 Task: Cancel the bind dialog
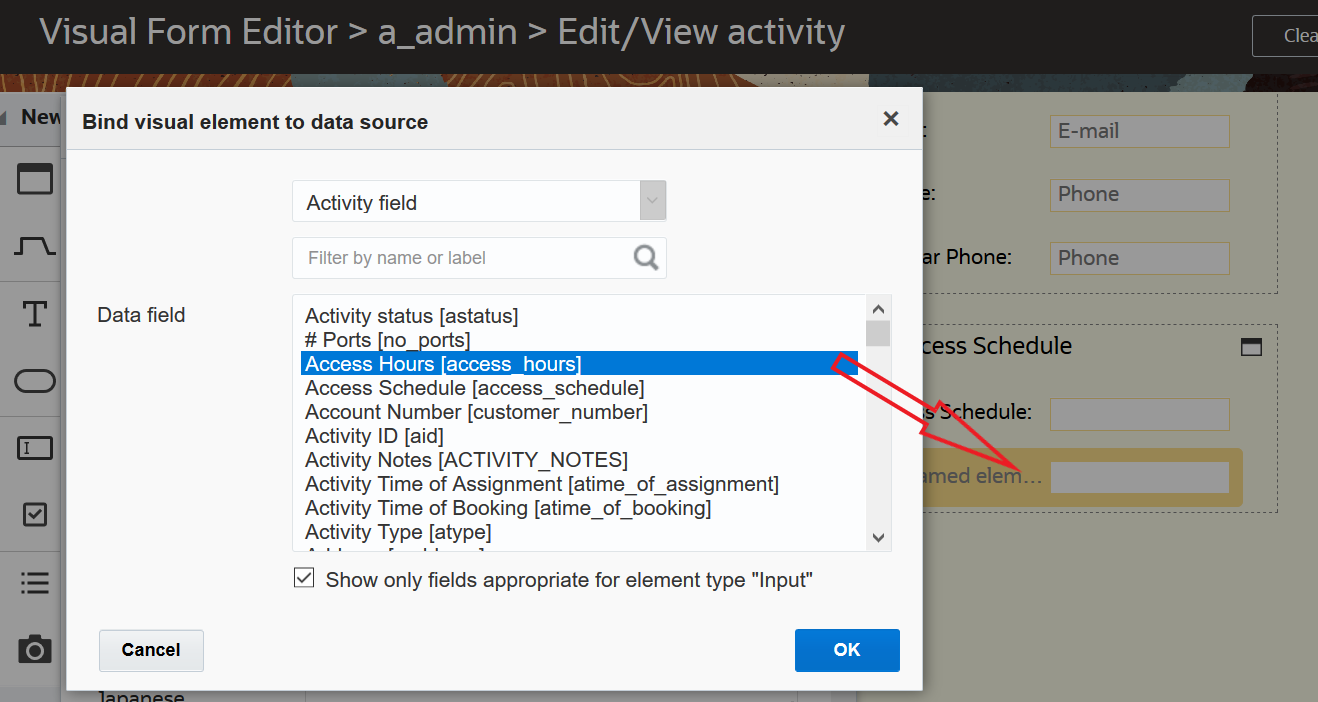point(151,650)
